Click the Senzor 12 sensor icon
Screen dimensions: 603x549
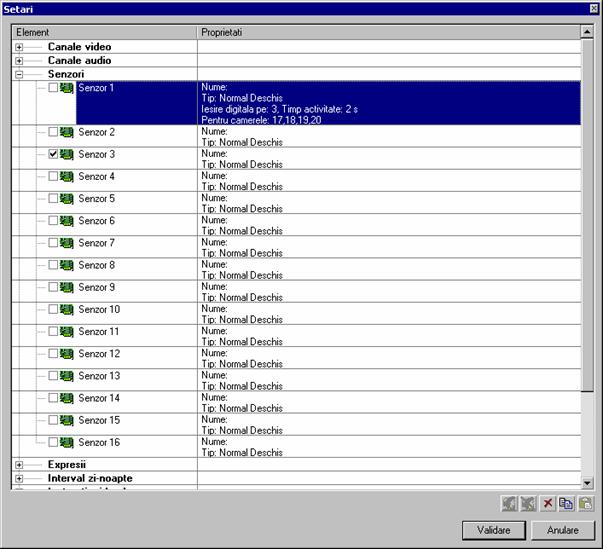pyautogui.click(x=67, y=354)
